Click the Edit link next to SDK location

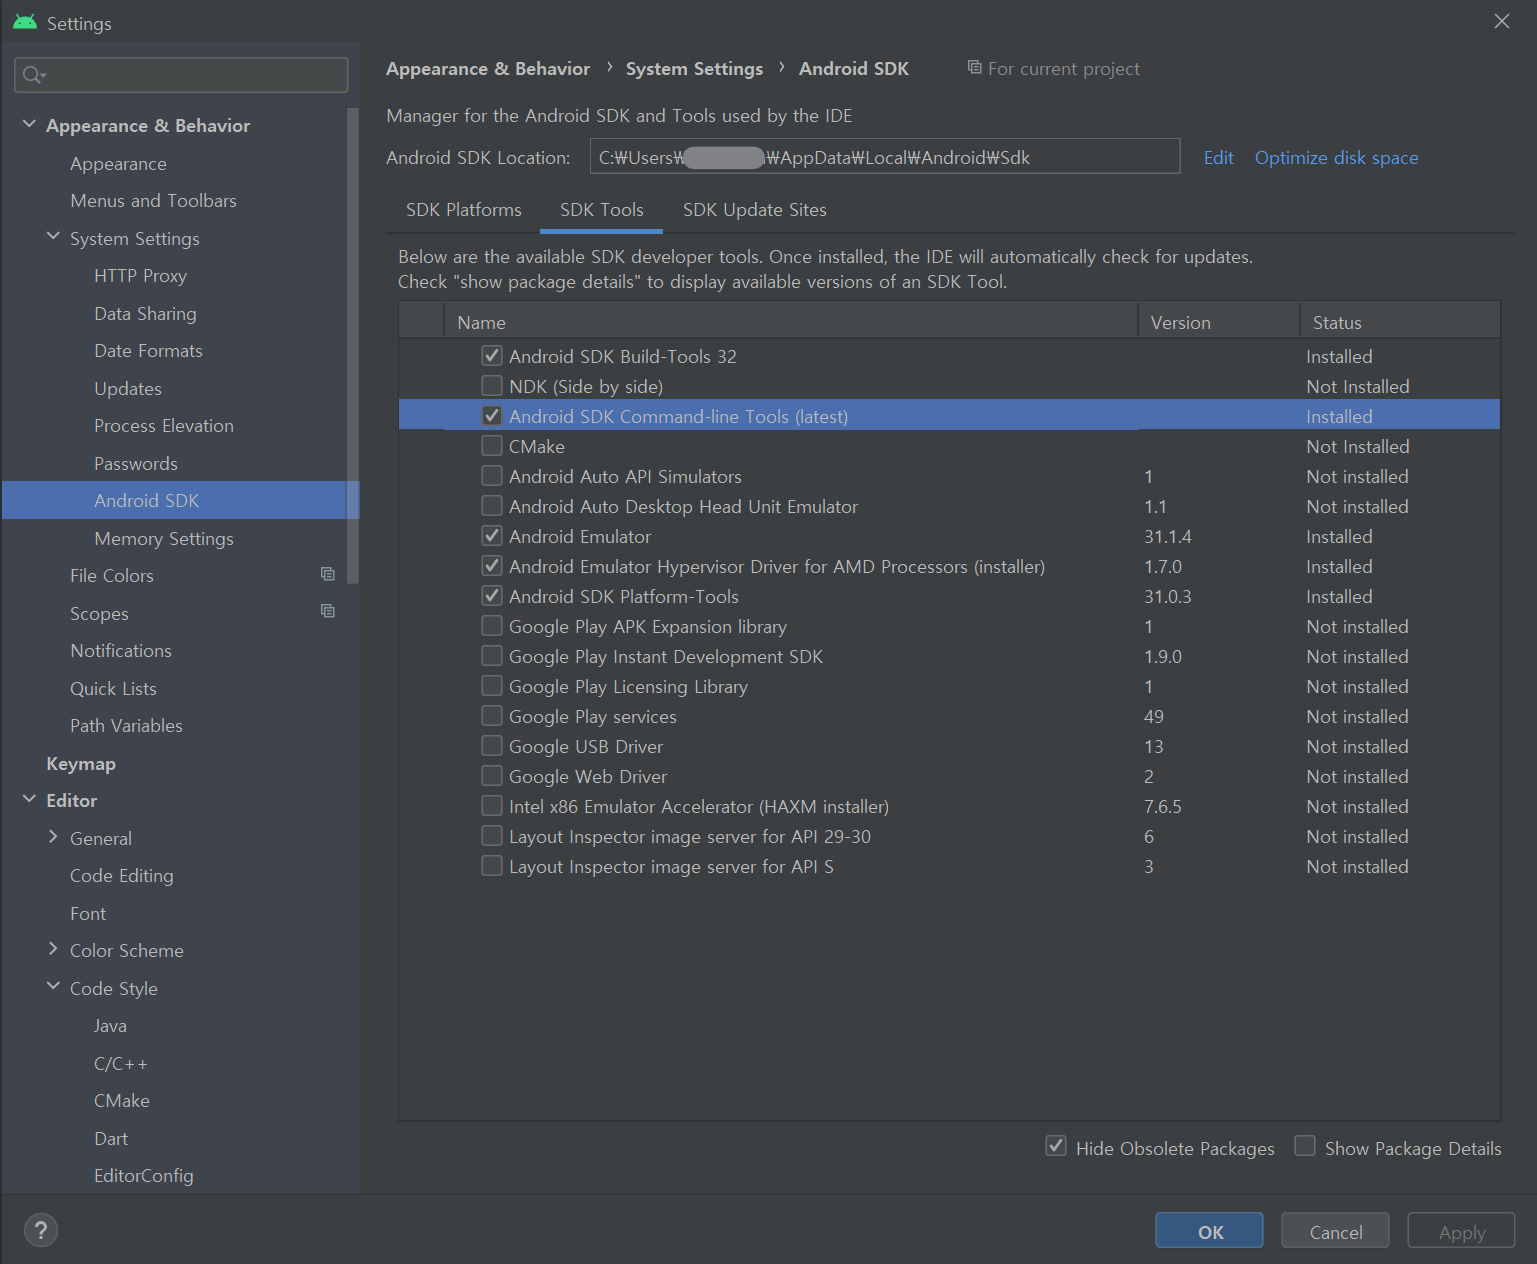(x=1218, y=157)
